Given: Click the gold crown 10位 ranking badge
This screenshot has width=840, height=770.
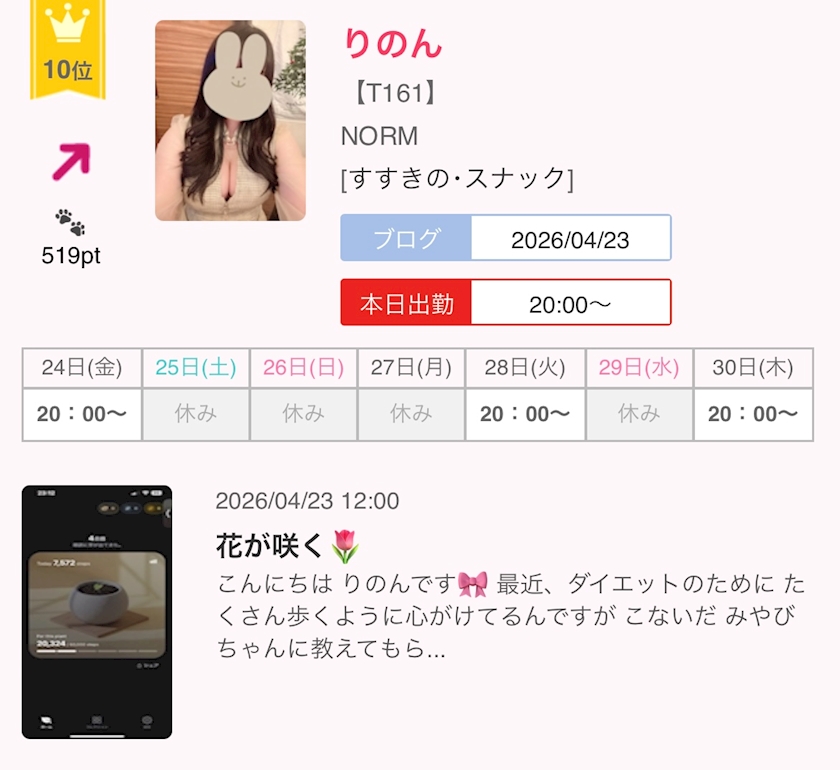Looking at the screenshot, I should 68,49.
